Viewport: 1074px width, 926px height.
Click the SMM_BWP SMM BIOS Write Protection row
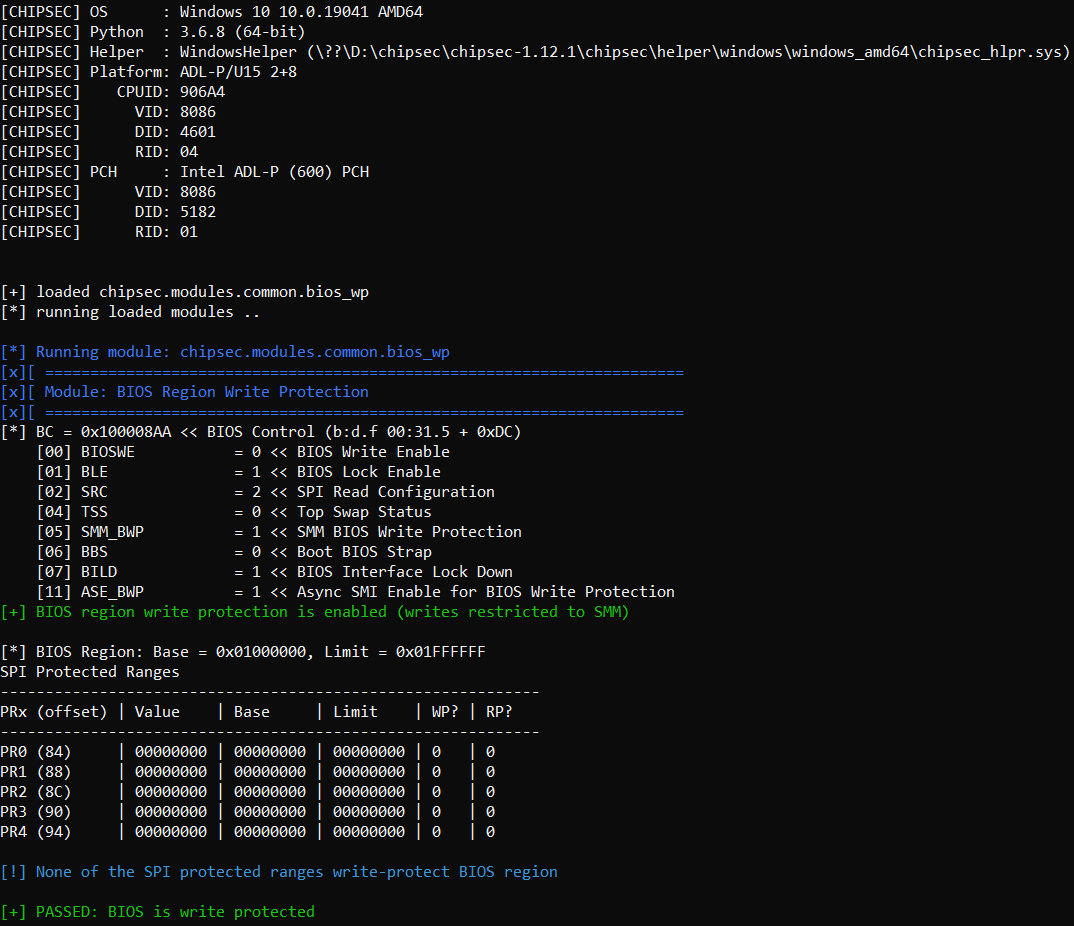click(x=279, y=531)
